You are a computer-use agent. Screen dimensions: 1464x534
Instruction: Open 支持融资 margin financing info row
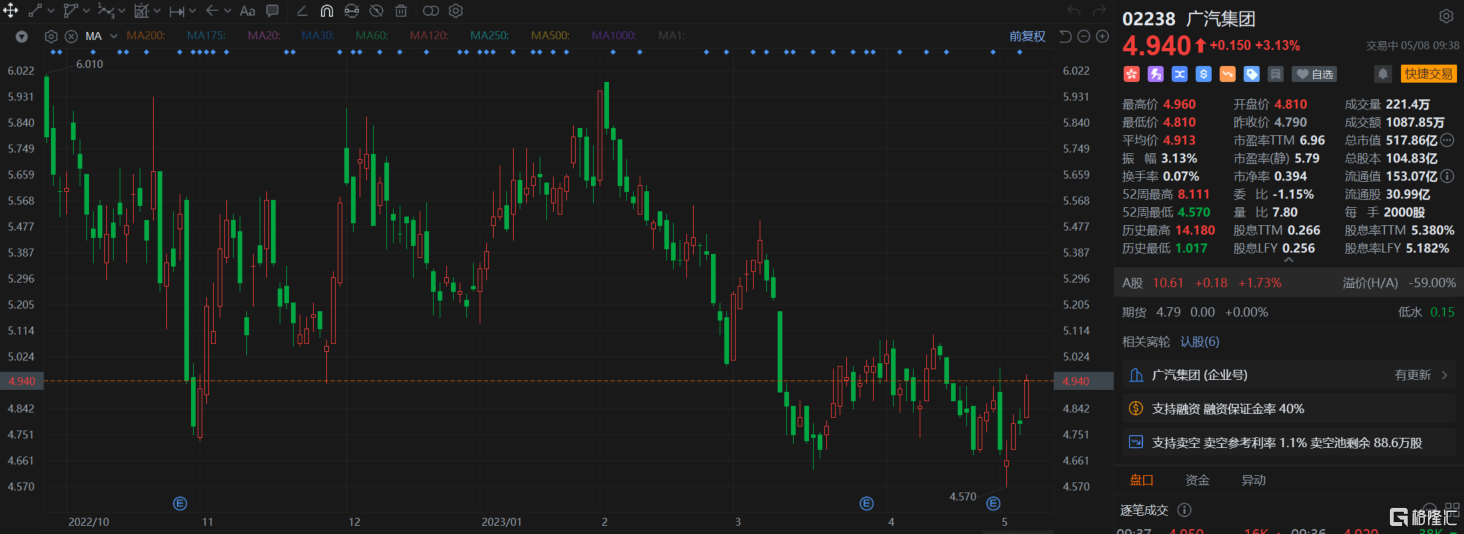[x=1289, y=408]
